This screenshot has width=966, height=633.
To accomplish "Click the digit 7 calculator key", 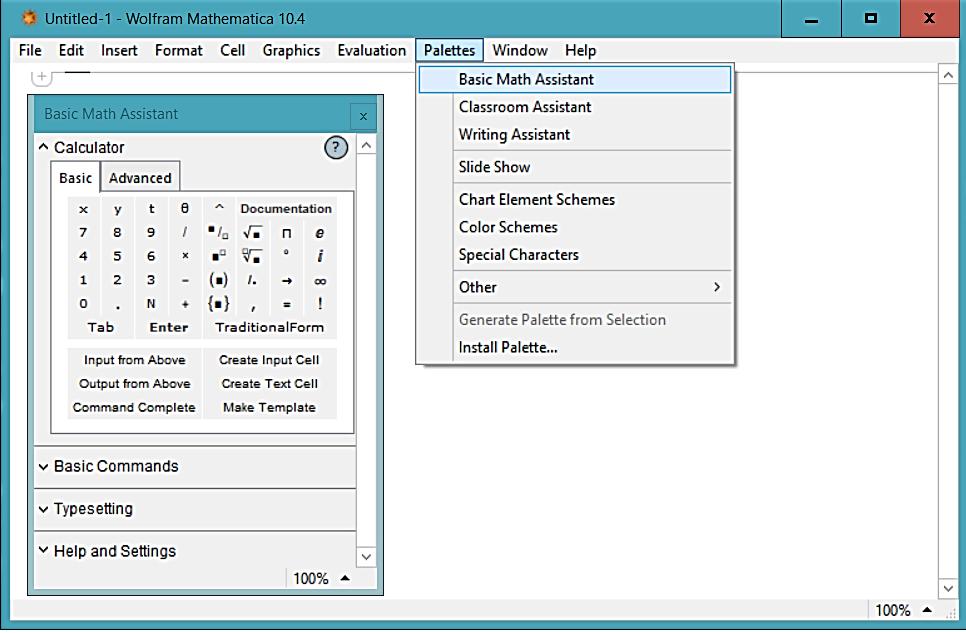I will [83, 232].
